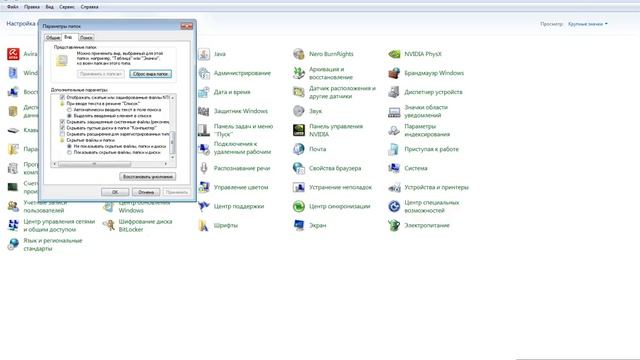Open Диспетчер устройств
The height and width of the screenshot is (360, 640).
click(x=426, y=92)
